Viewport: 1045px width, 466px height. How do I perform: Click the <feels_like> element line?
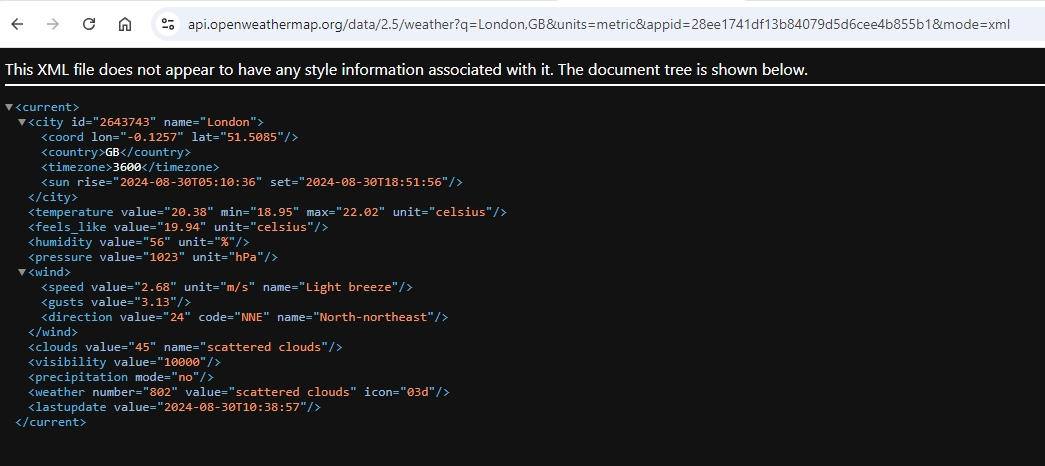pyautogui.click(x=178, y=227)
